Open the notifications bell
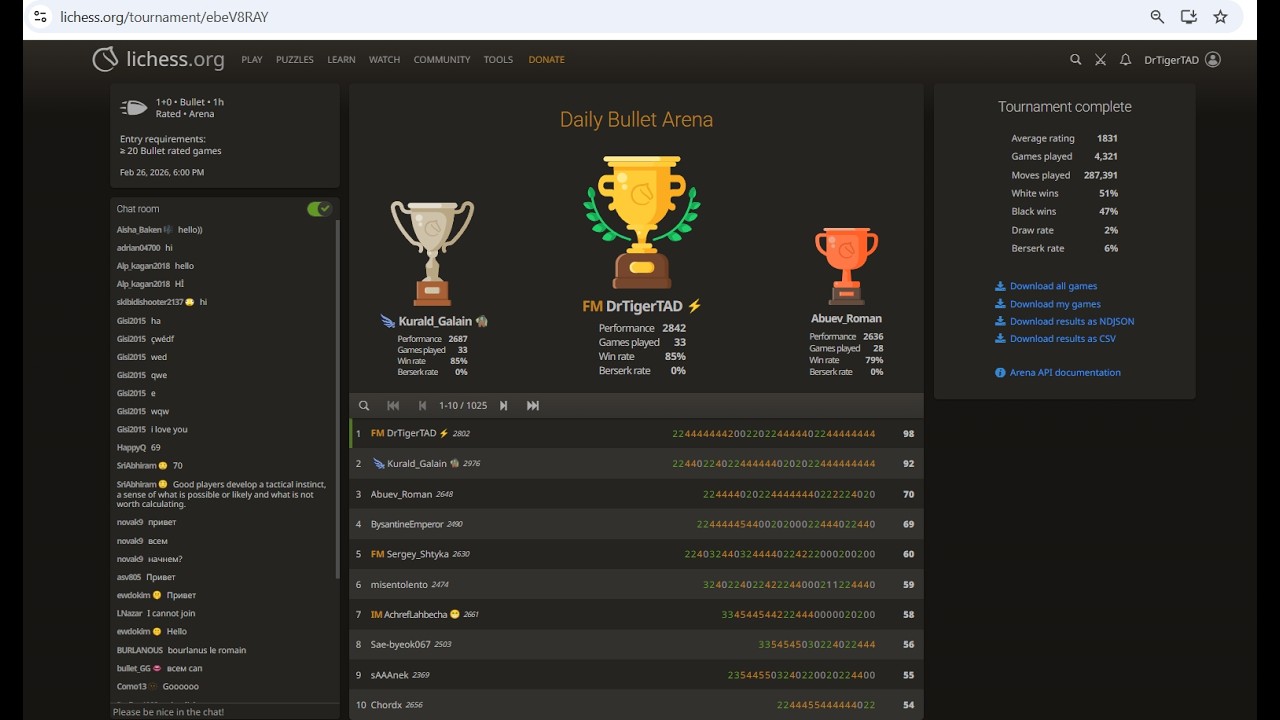1280x720 pixels. coord(1125,60)
